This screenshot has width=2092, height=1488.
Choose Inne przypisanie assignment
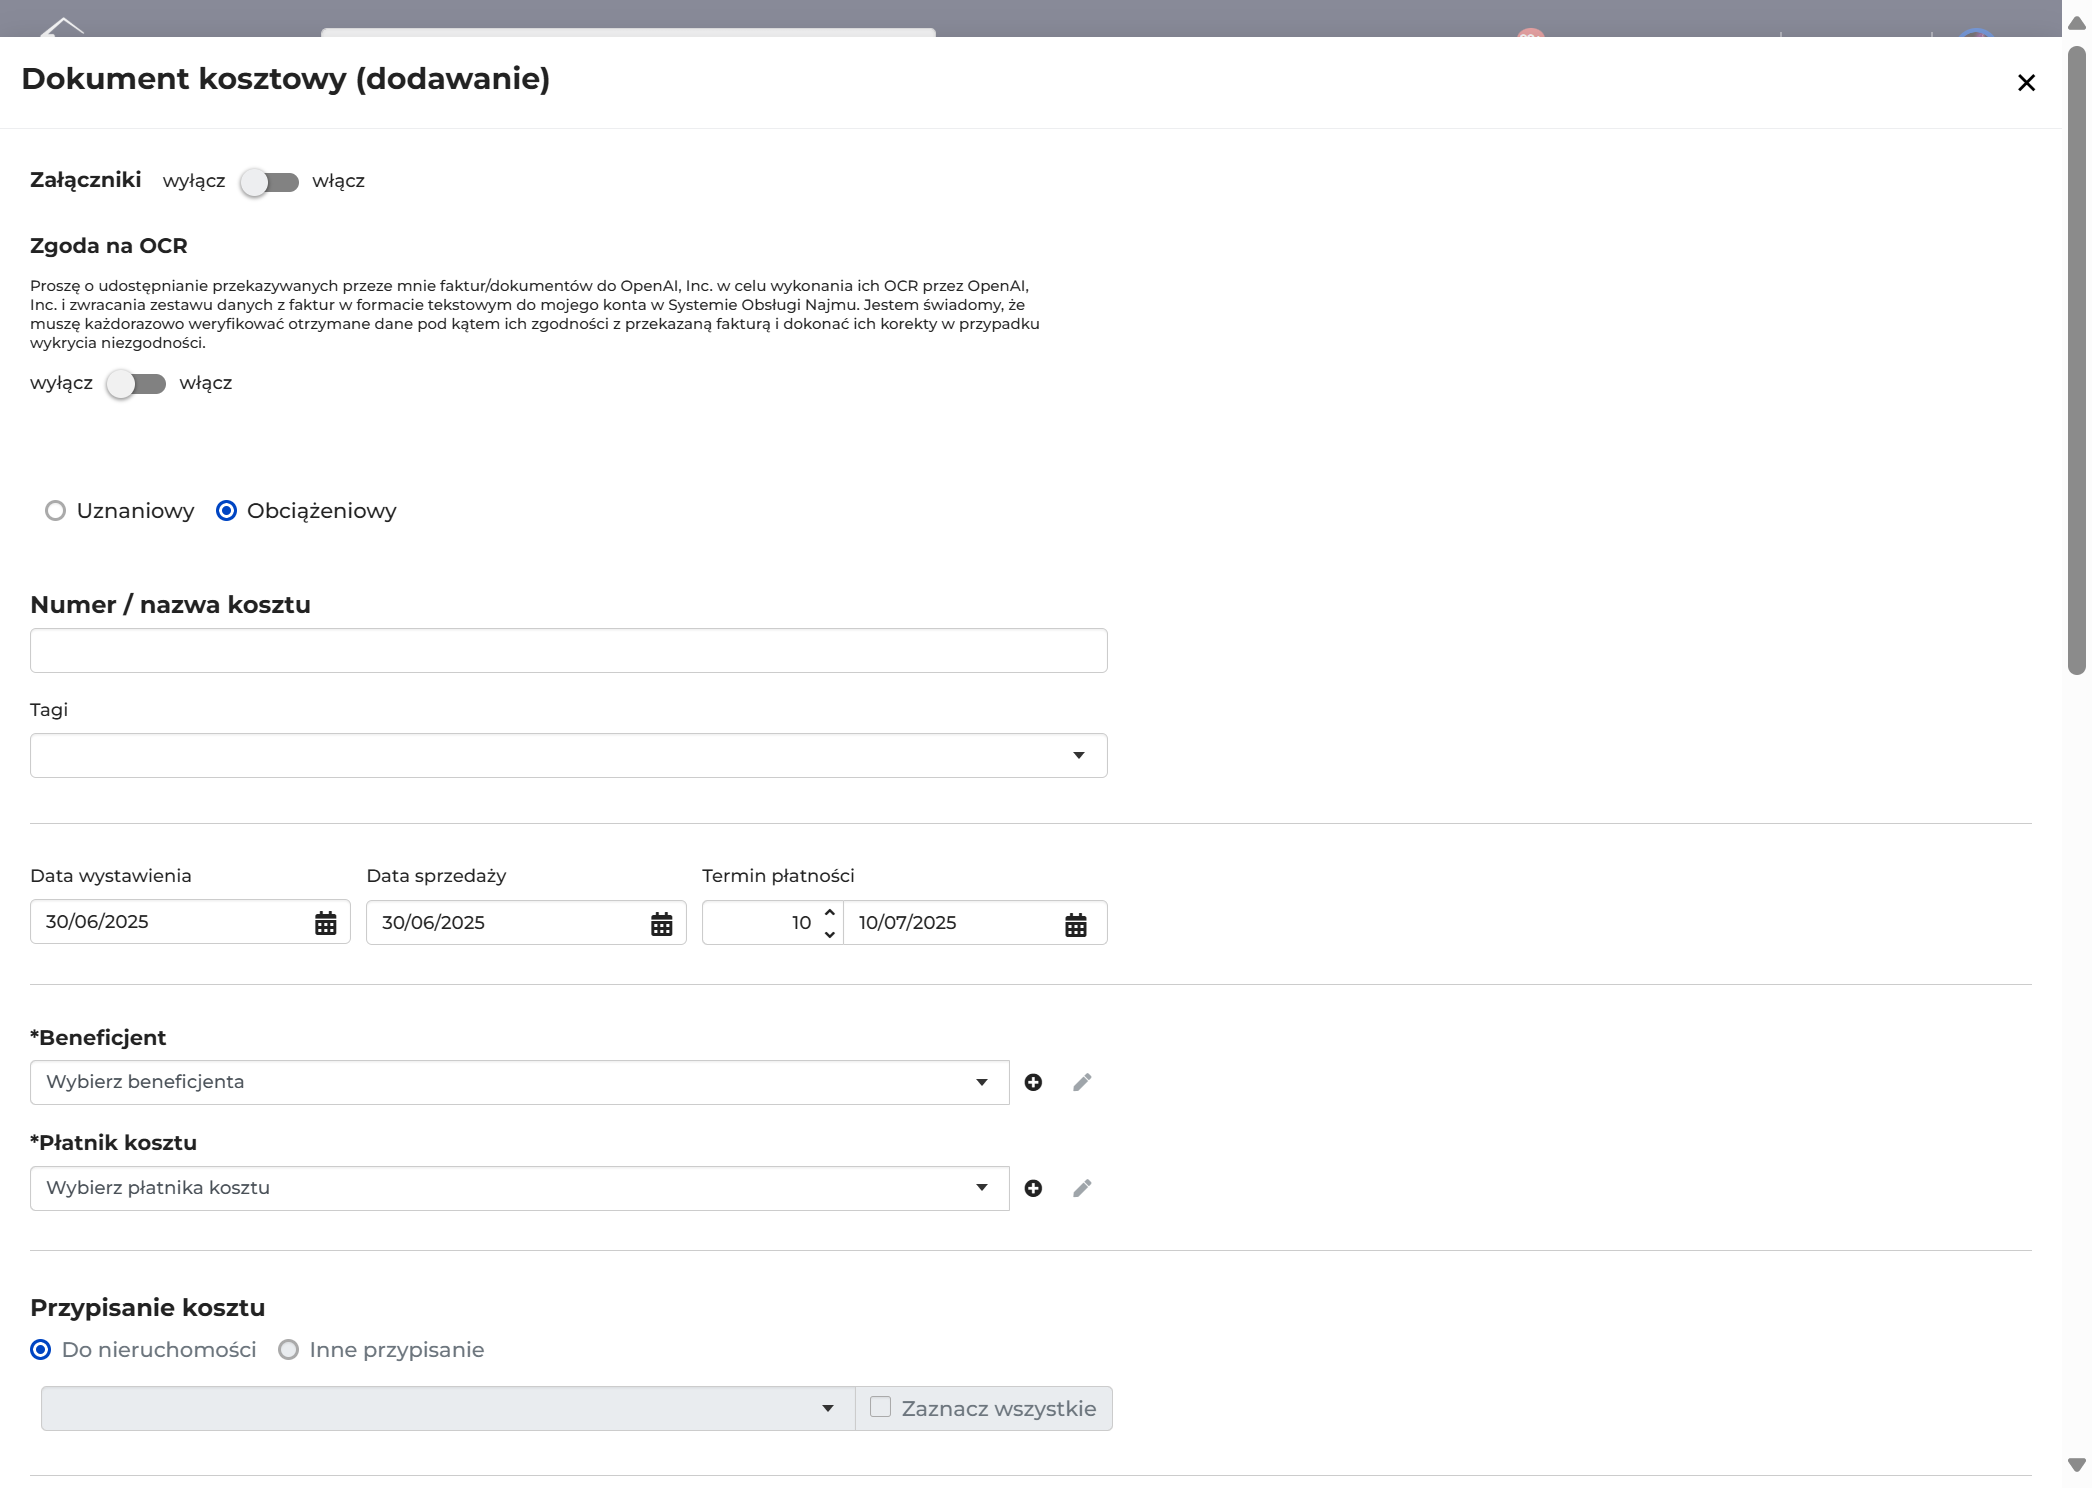[289, 1350]
